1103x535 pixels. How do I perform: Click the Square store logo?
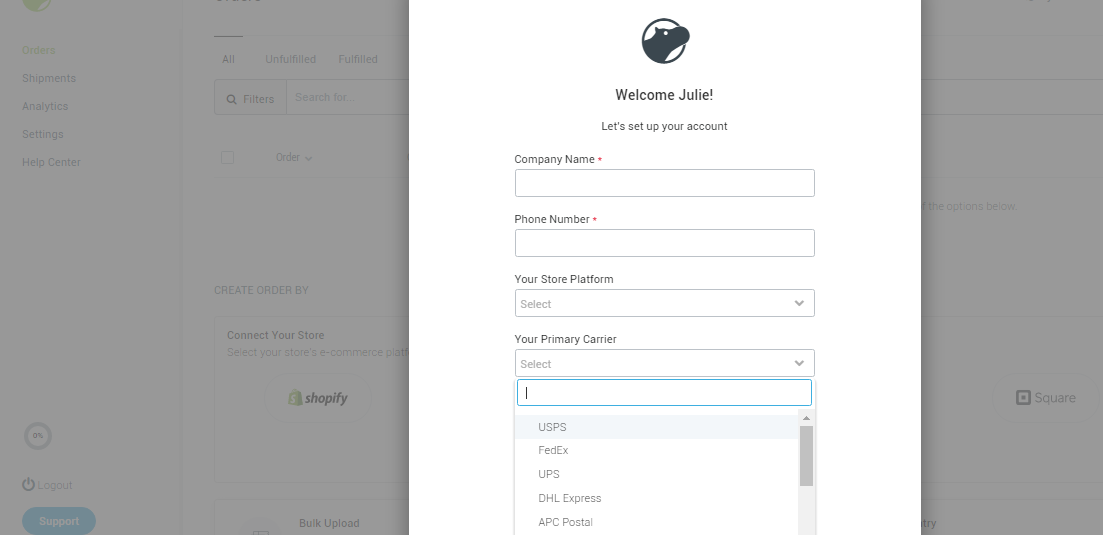coord(1046,398)
